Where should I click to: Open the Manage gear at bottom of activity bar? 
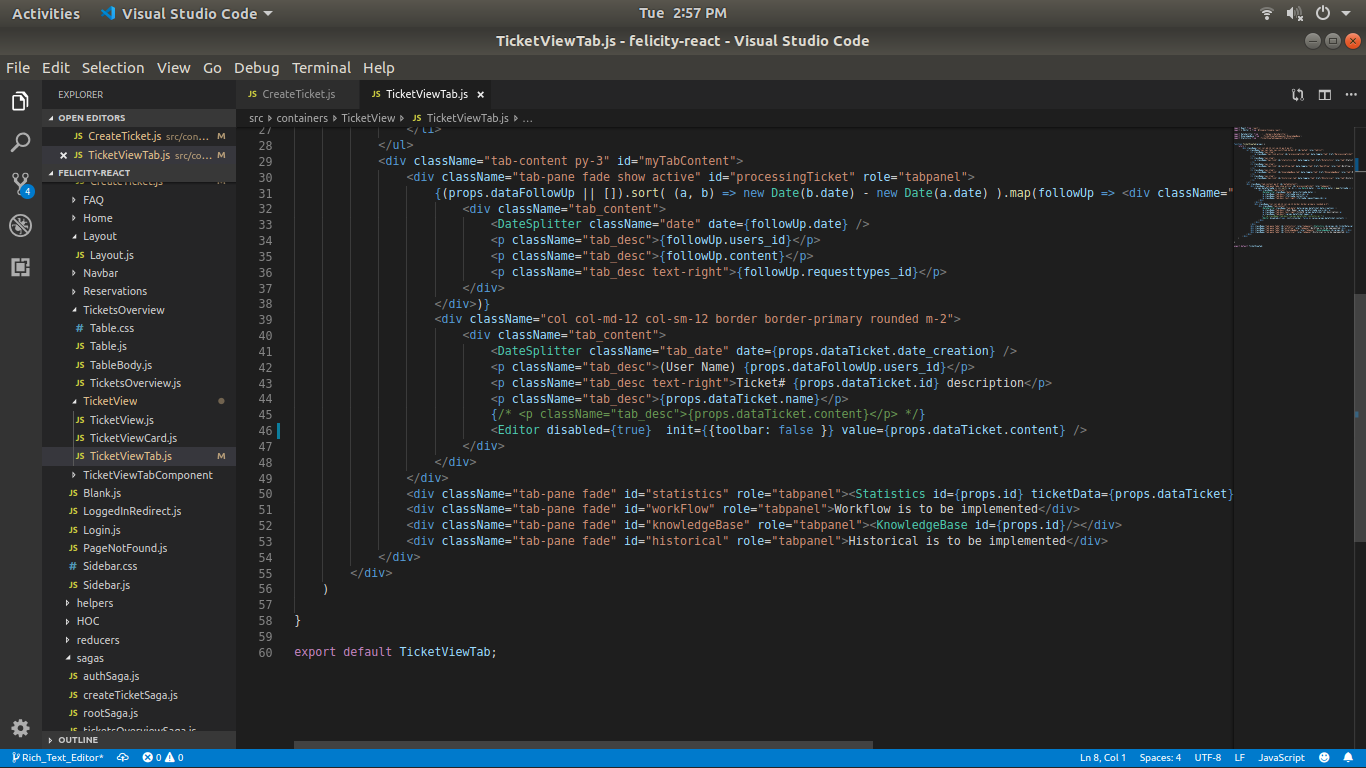(x=20, y=729)
